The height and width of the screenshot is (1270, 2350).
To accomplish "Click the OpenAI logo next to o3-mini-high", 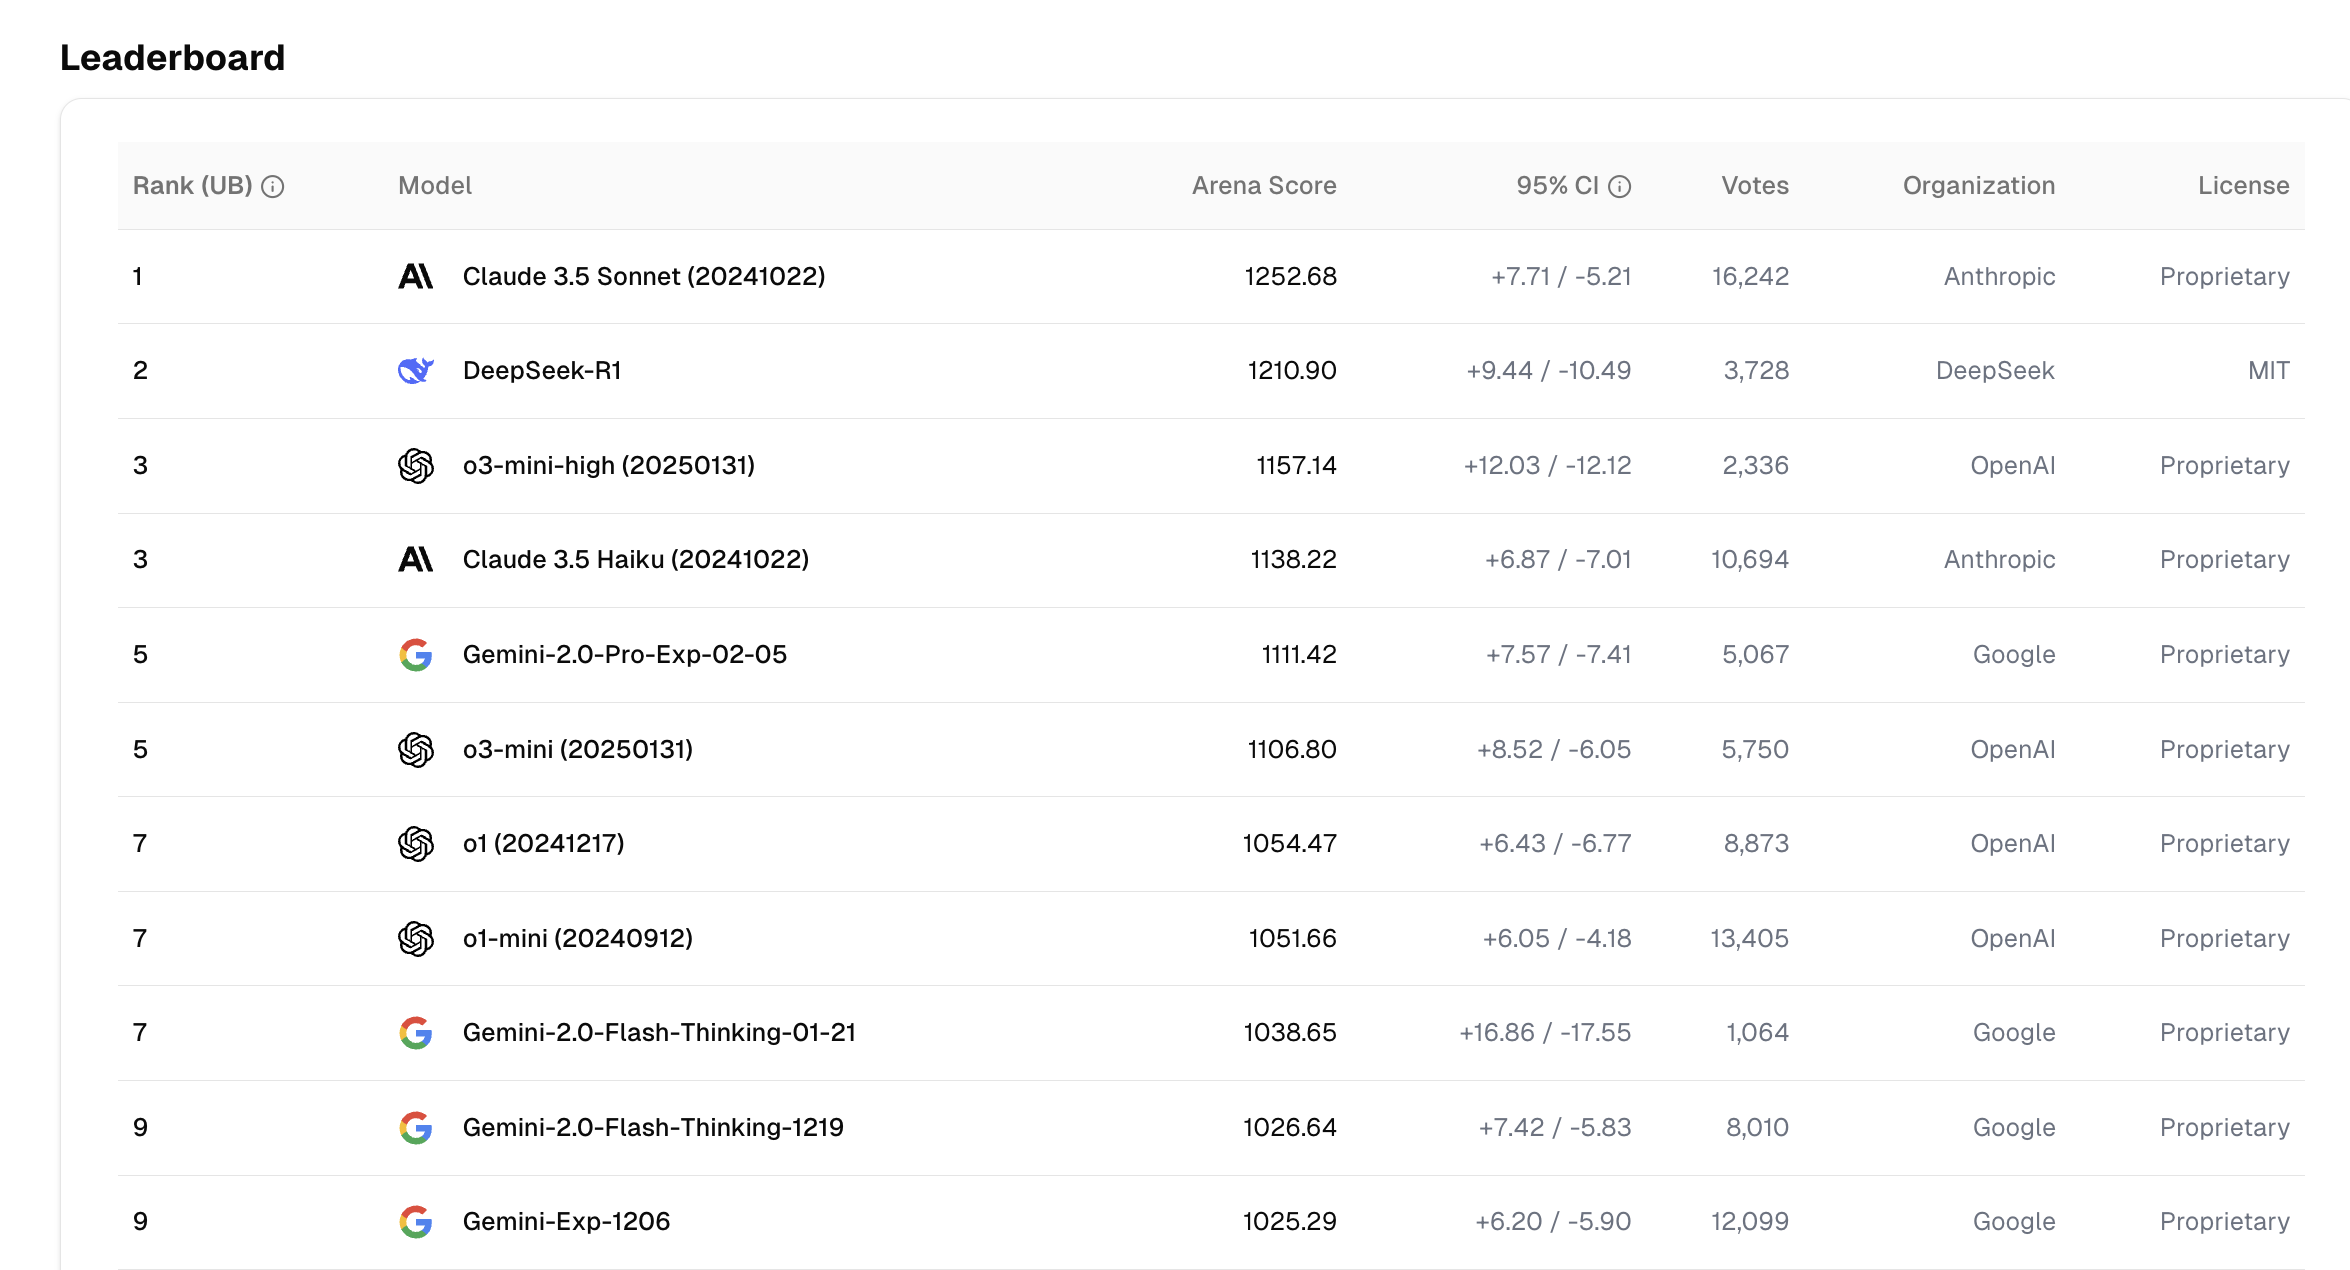I will click(x=416, y=465).
